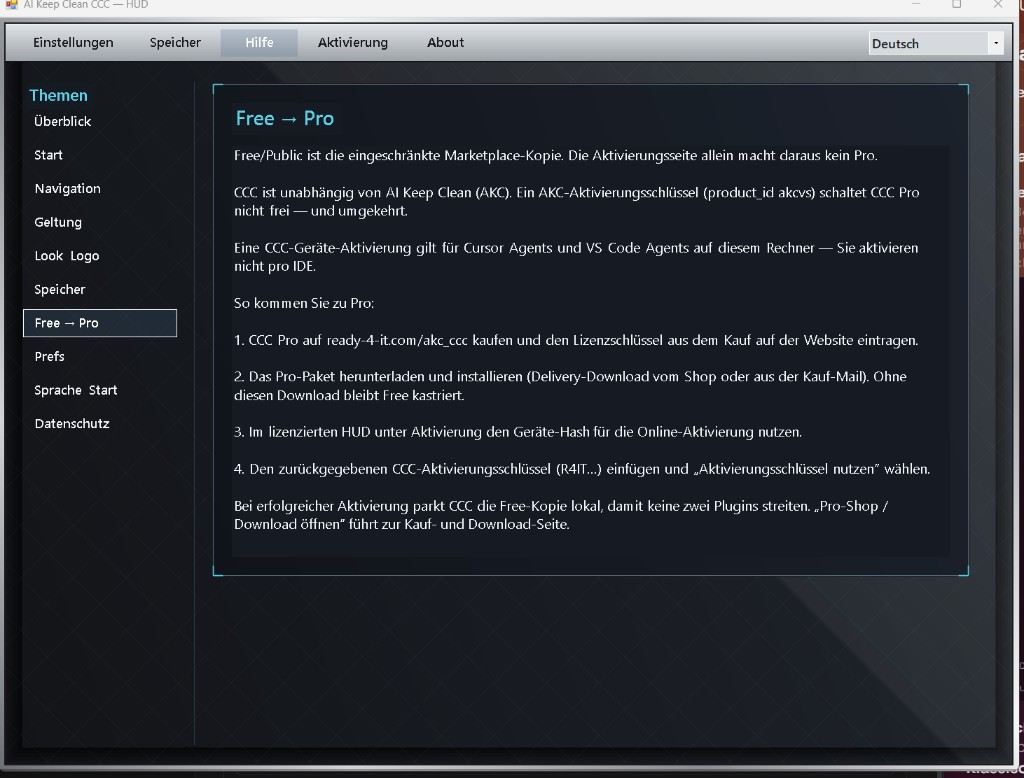Click step 1 about ready-4-it.com/akc_ccc purchase
This screenshot has height=778, width=1024.
(x=576, y=340)
